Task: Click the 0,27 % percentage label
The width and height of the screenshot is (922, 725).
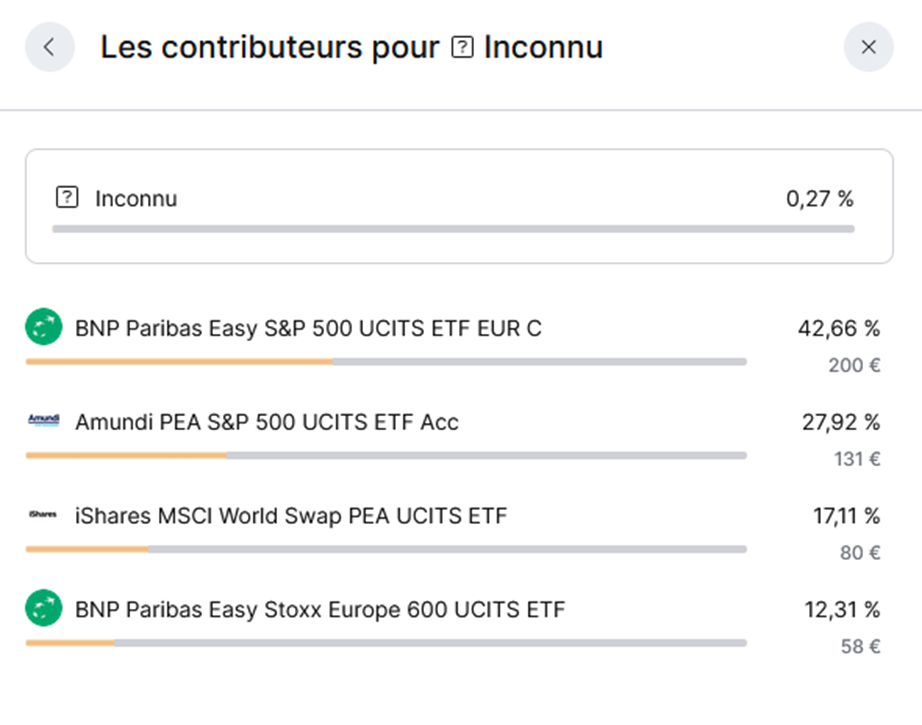Action: pyautogui.click(x=820, y=199)
